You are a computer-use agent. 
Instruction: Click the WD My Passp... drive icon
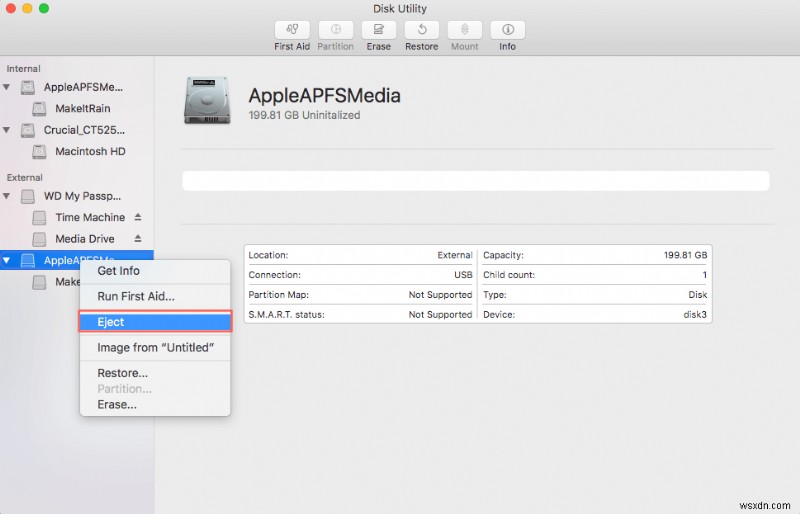click(x=28, y=197)
